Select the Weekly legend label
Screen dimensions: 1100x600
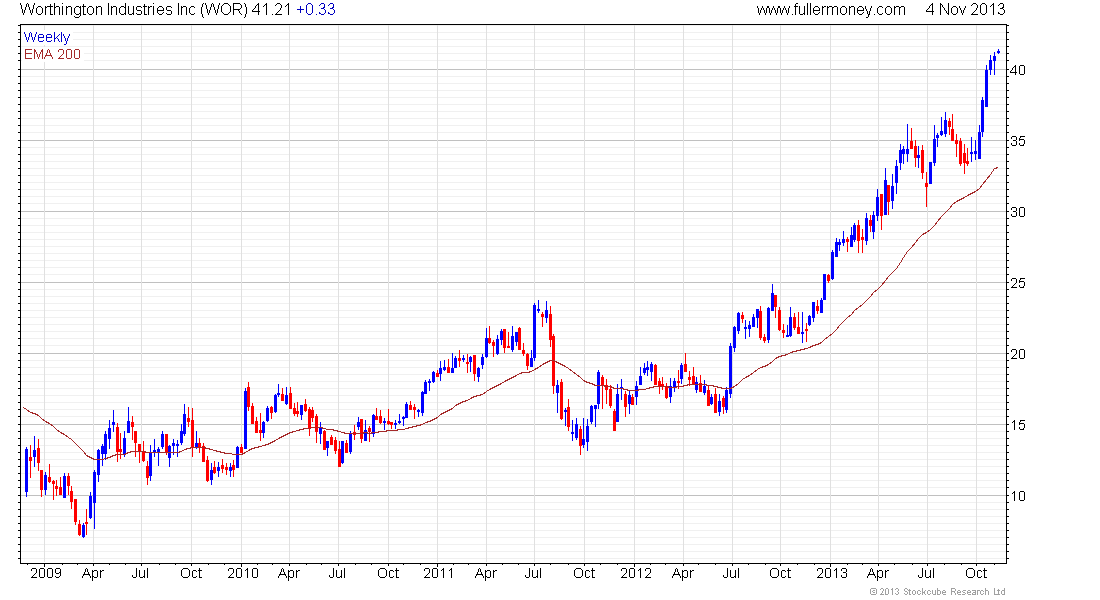pyautogui.click(x=47, y=37)
